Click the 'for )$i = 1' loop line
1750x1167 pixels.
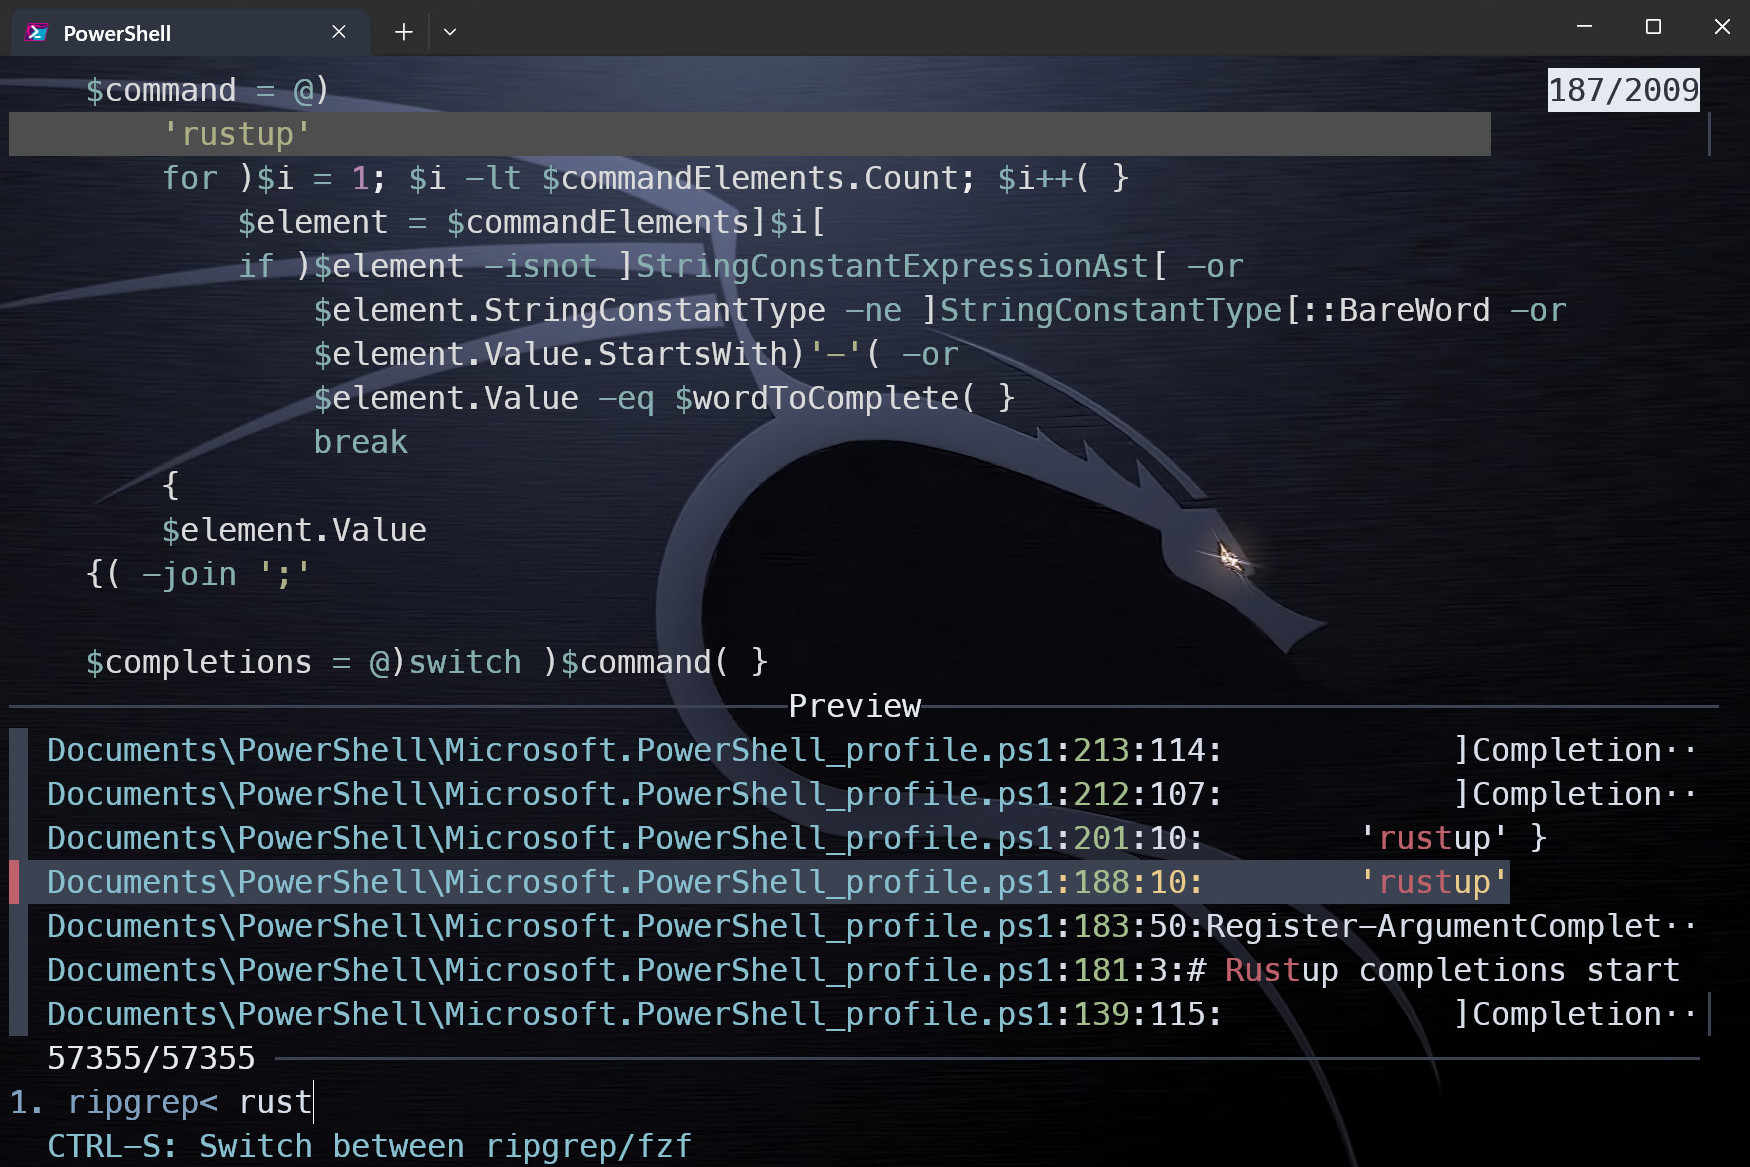645,178
